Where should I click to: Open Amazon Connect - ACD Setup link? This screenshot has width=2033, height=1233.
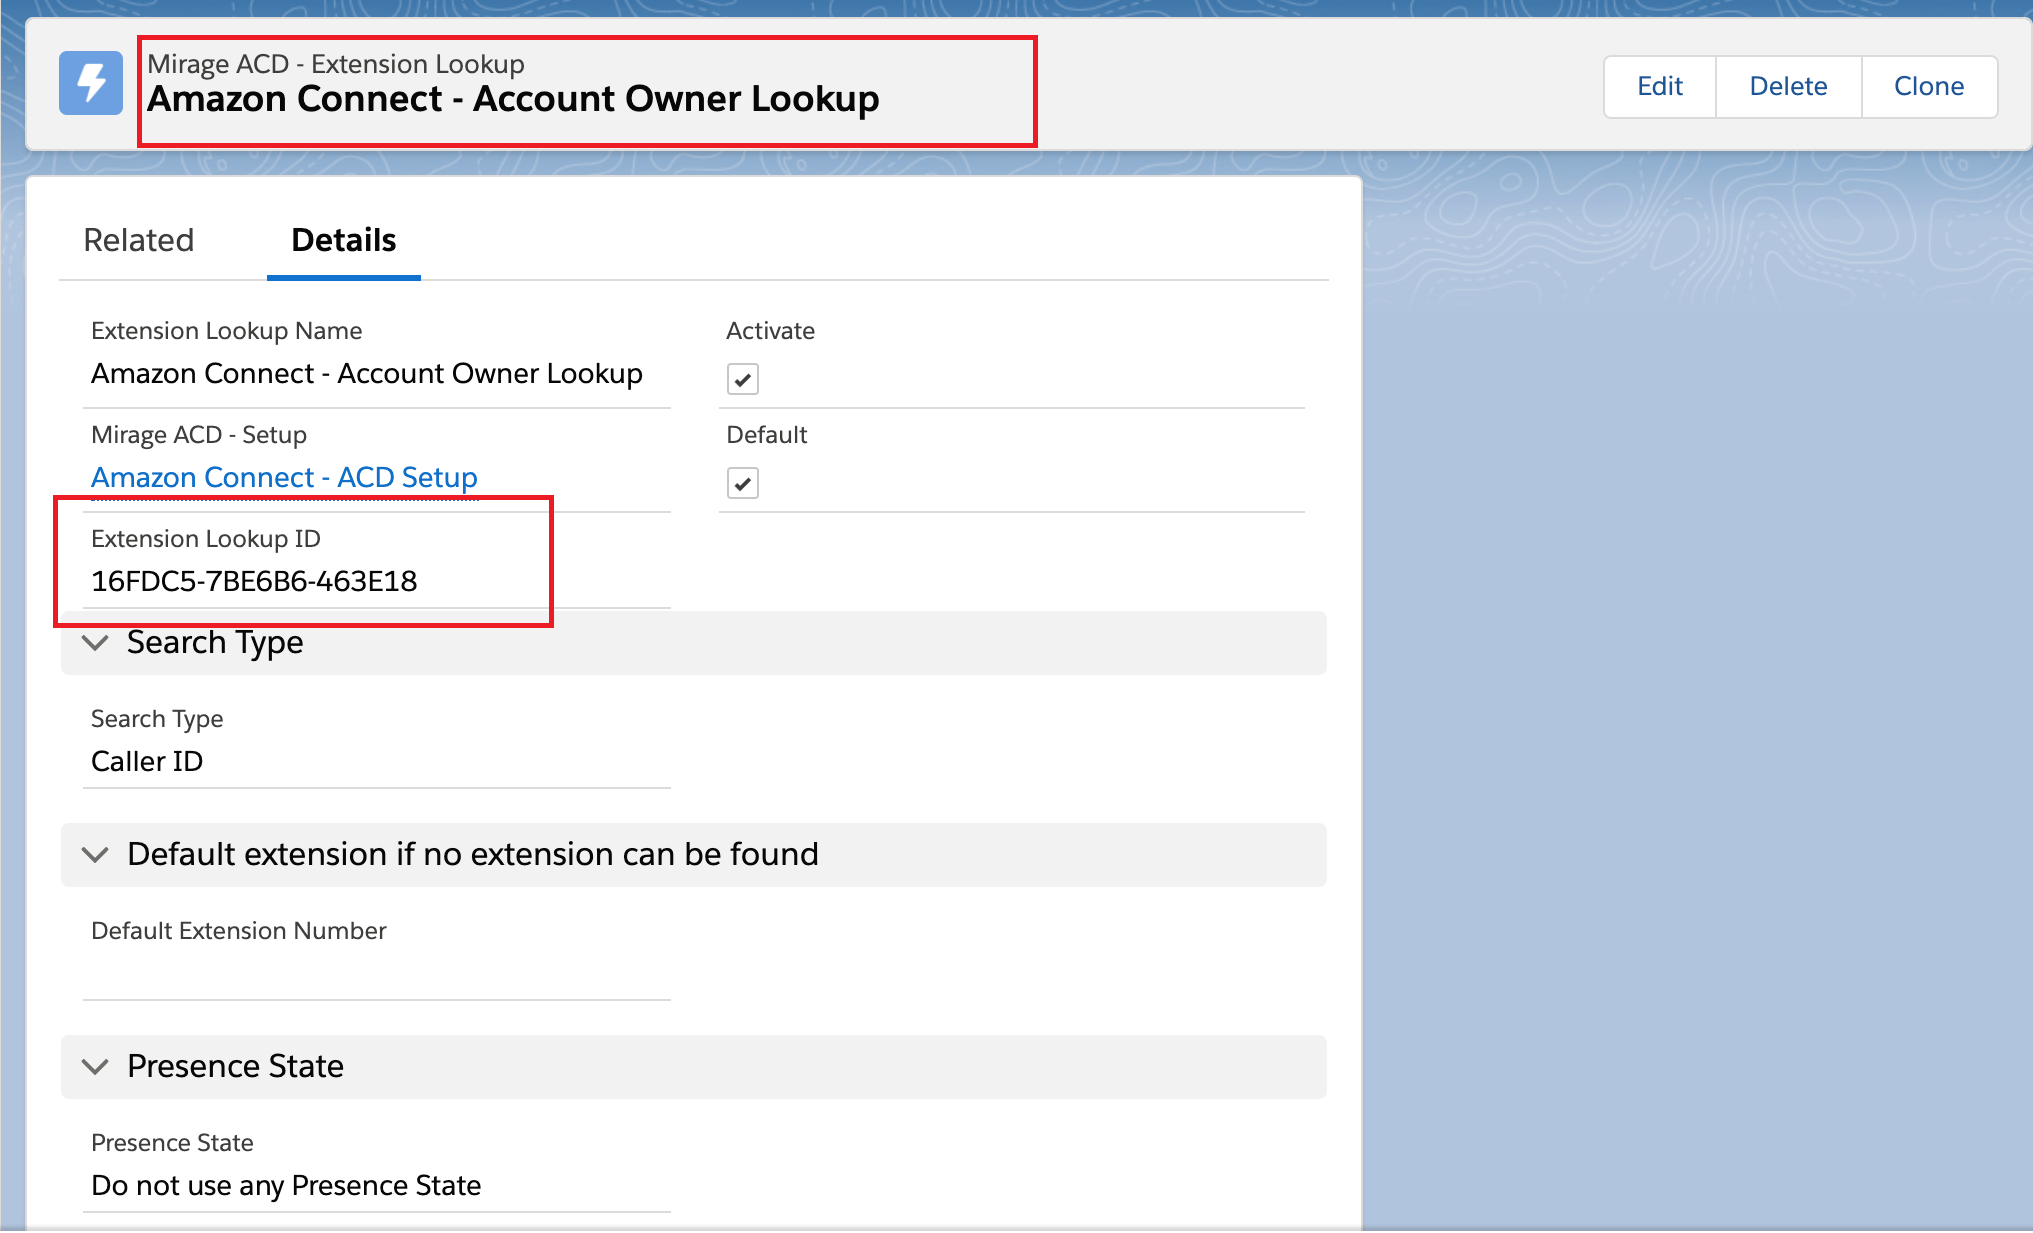click(x=285, y=478)
